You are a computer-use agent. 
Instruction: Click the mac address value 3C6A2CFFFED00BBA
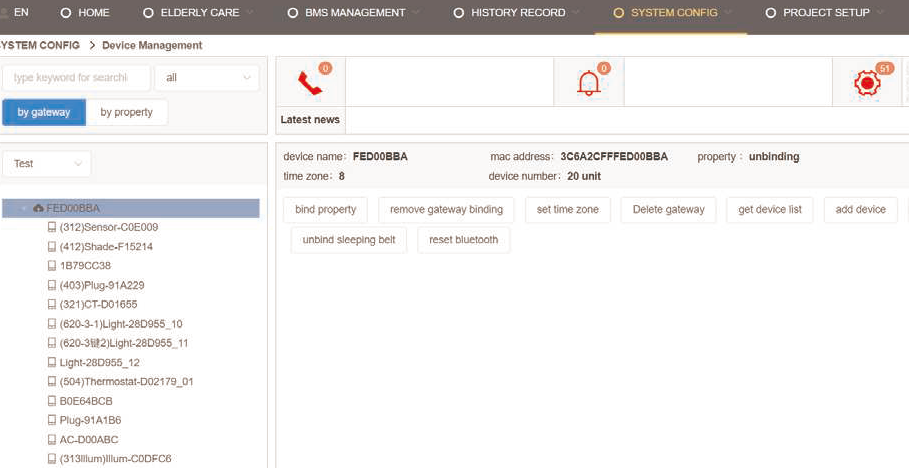click(x=614, y=157)
